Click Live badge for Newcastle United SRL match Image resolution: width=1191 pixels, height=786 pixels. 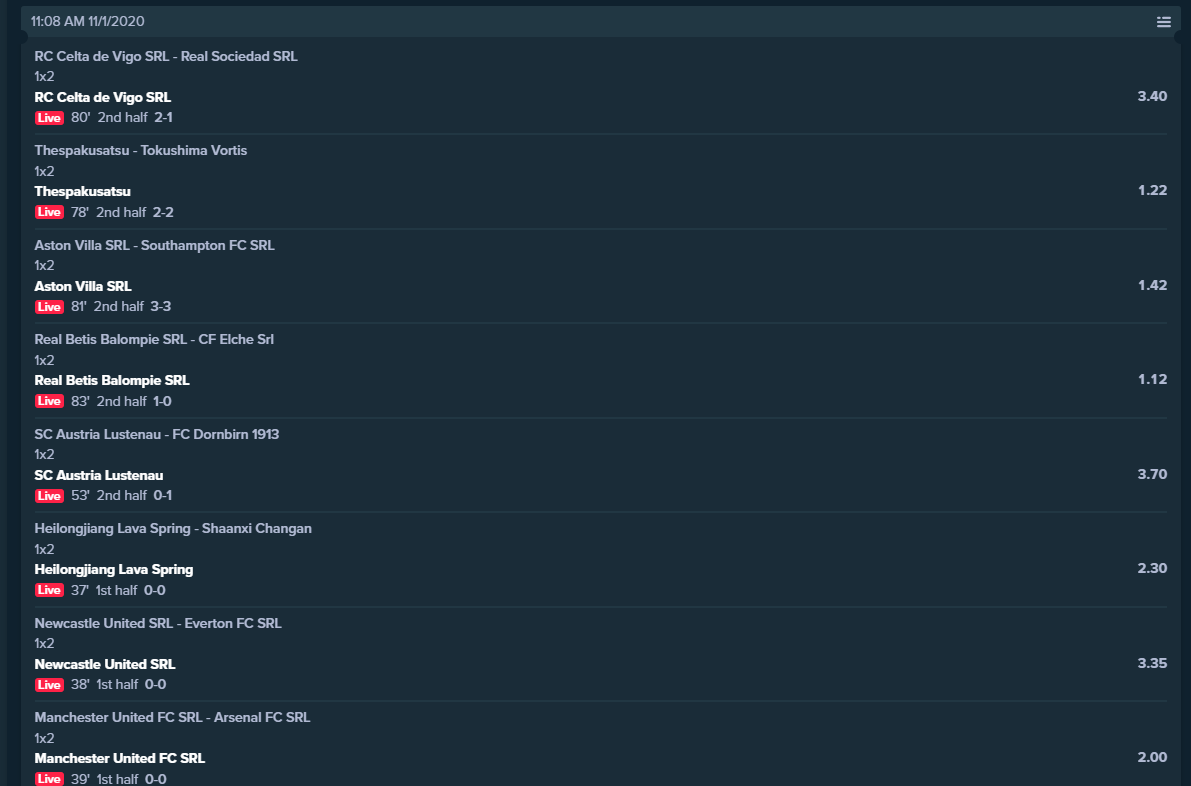coord(49,685)
